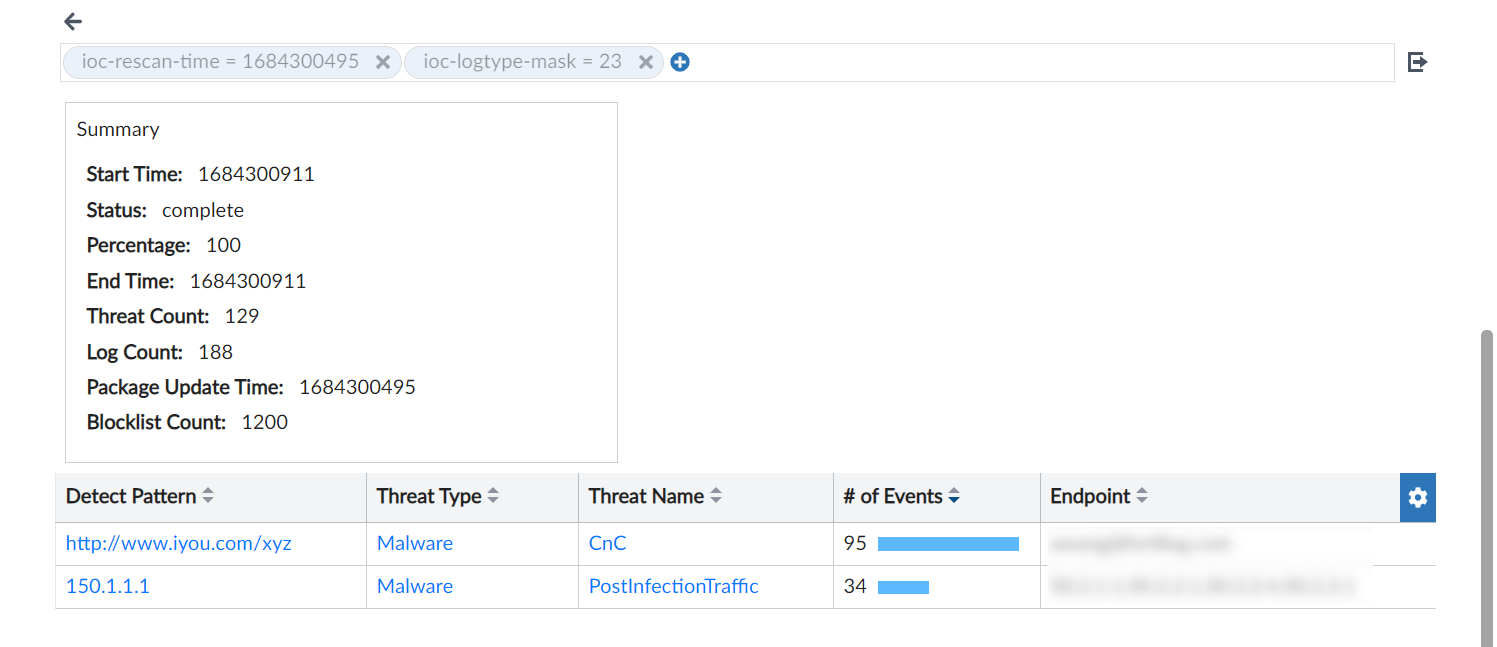
Task: Toggle sorting on the # of Events column
Action: coord(953,496)
